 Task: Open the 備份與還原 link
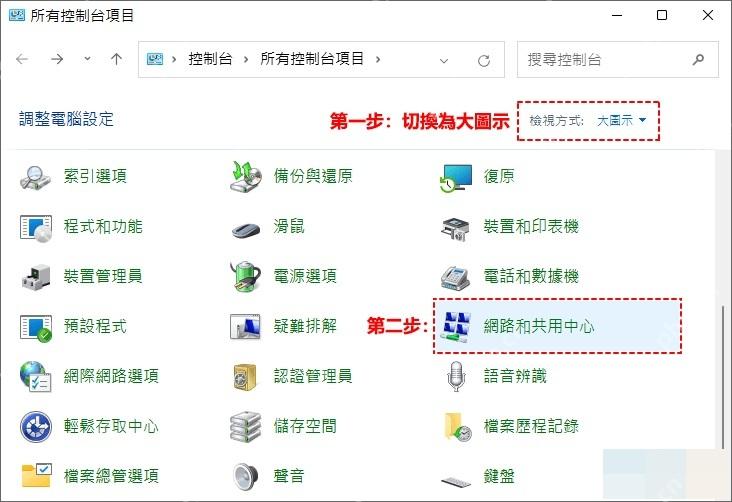[313, 177]
